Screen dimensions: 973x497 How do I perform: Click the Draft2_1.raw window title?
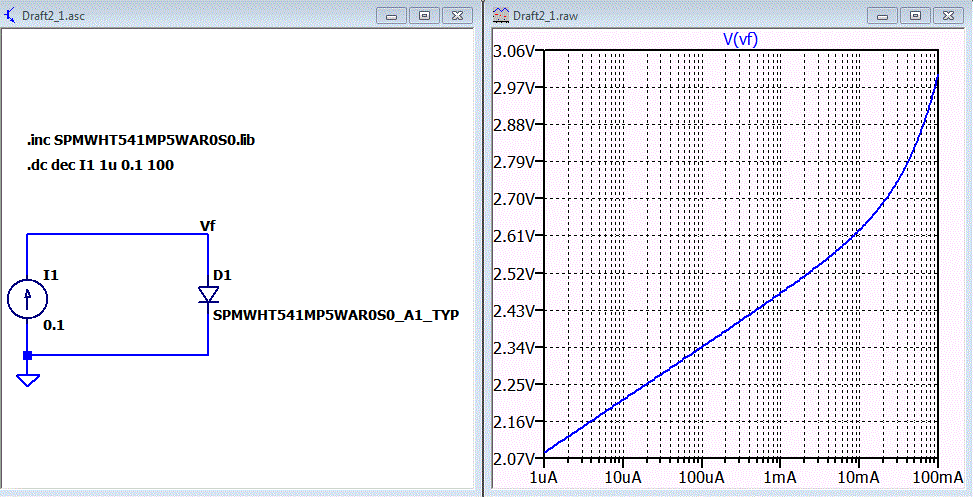(544, 16)
